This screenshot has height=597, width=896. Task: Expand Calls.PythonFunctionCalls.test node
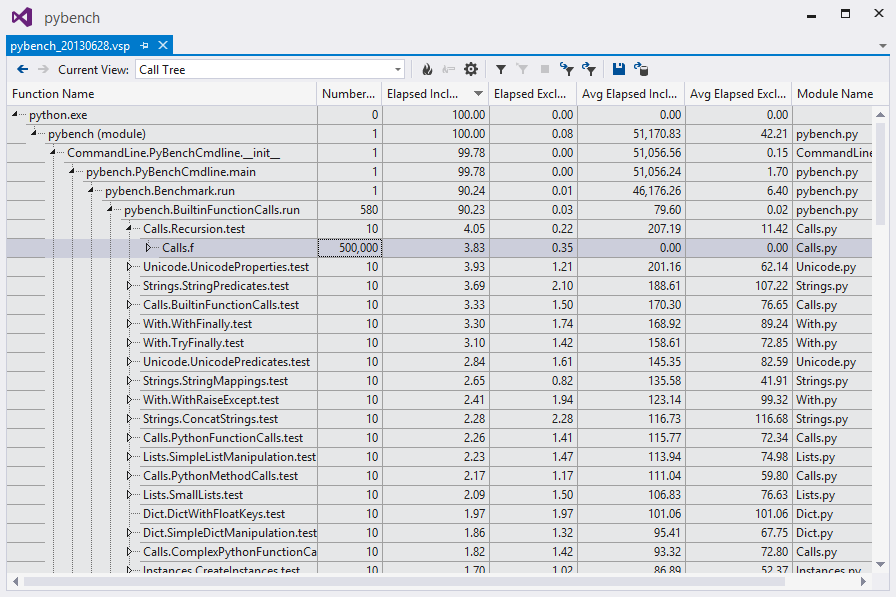point(129,438)
